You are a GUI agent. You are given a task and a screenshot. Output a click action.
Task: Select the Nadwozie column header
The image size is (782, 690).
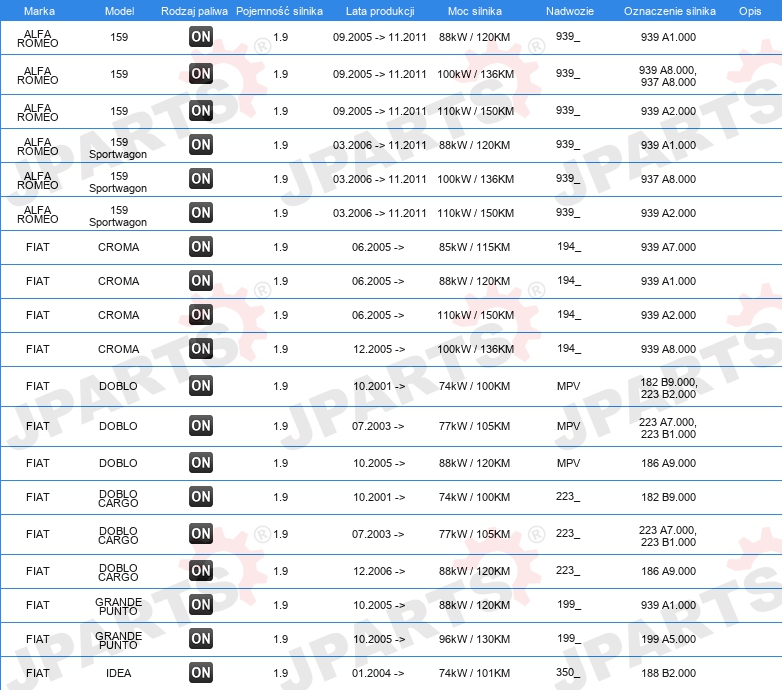tap(570, 11)
